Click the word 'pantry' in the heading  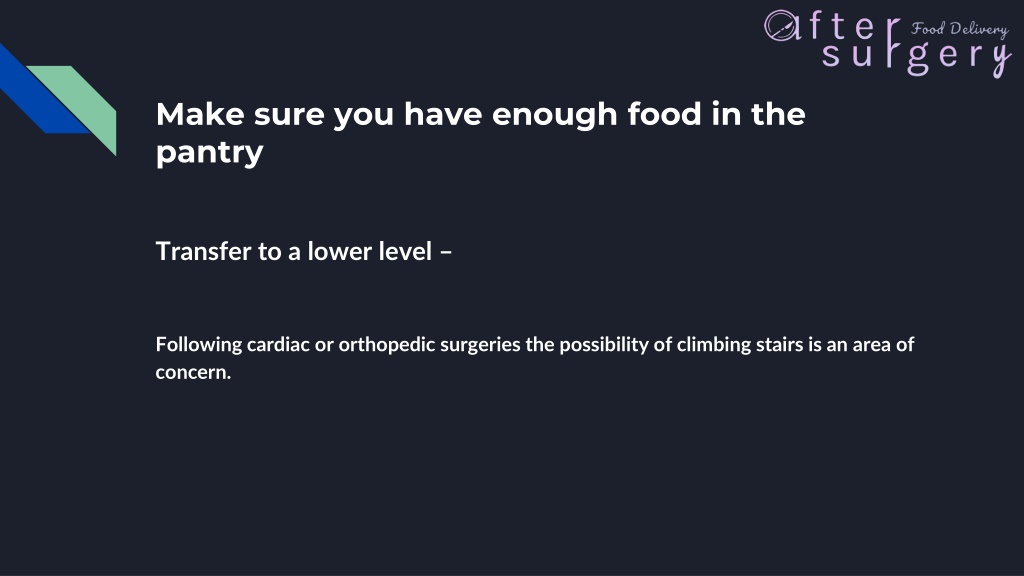[x=210, y=153]
